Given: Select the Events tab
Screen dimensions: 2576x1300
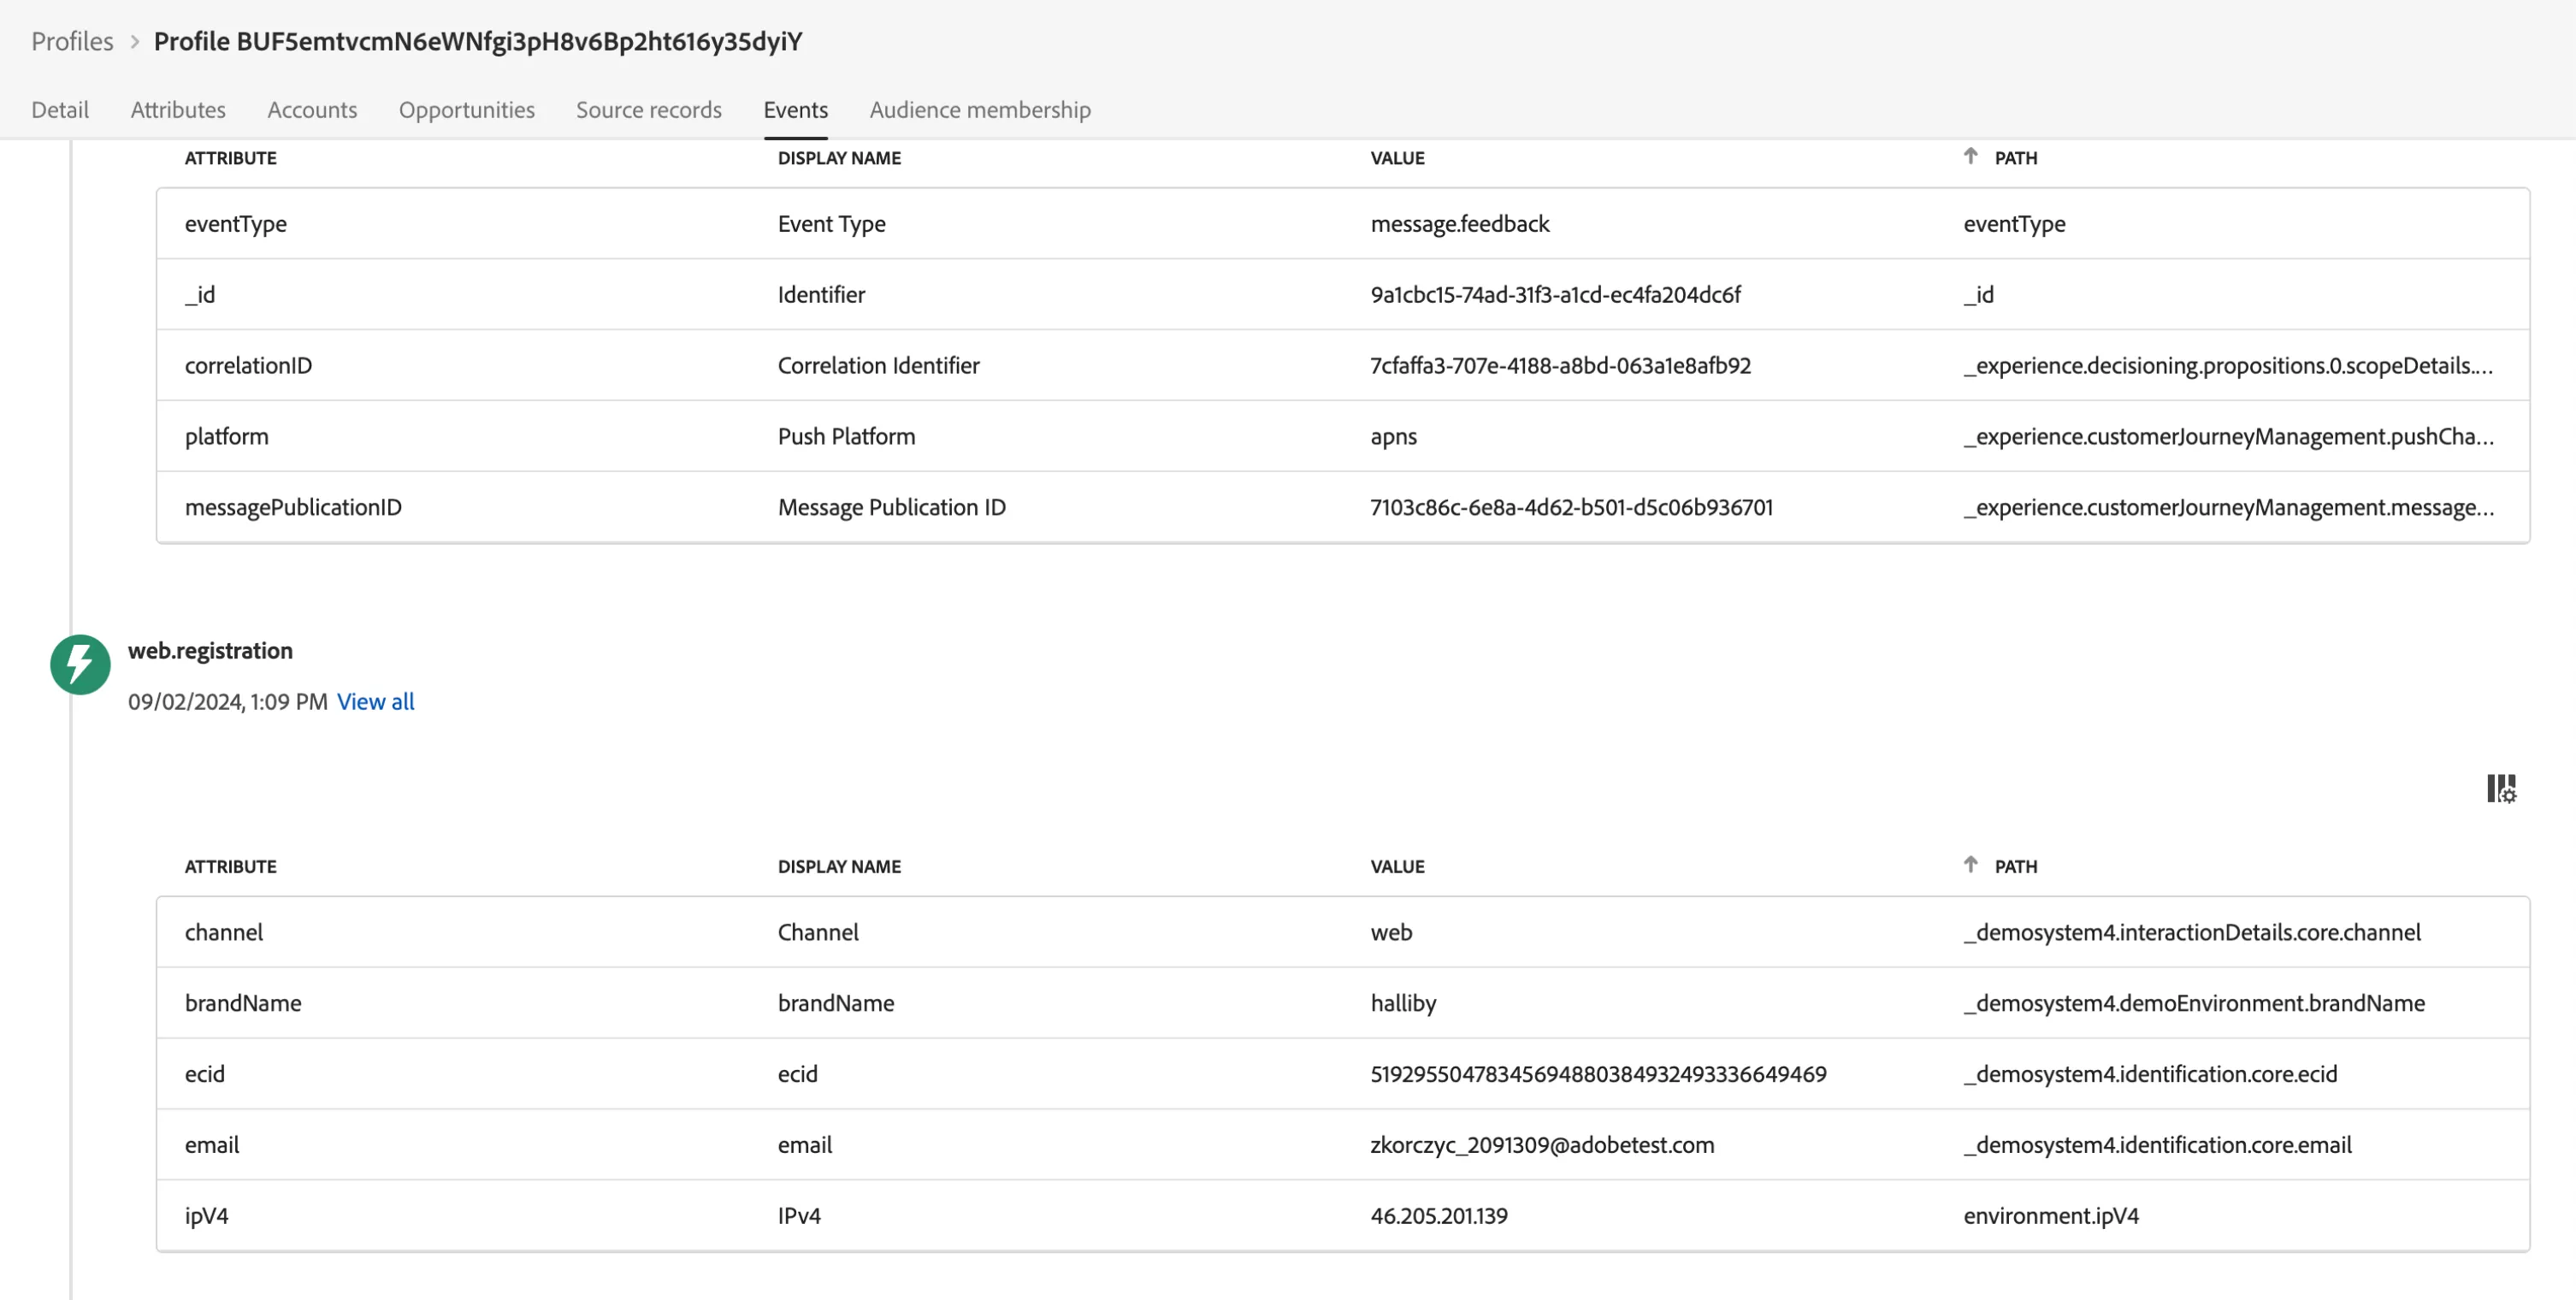Looking at the screenshot, I should point(795,110).
